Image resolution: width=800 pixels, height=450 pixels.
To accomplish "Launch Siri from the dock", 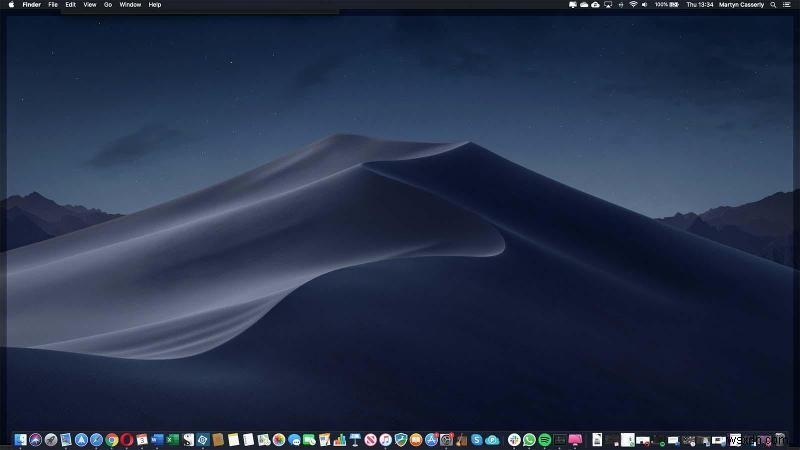I will click(x=35, y=440).
